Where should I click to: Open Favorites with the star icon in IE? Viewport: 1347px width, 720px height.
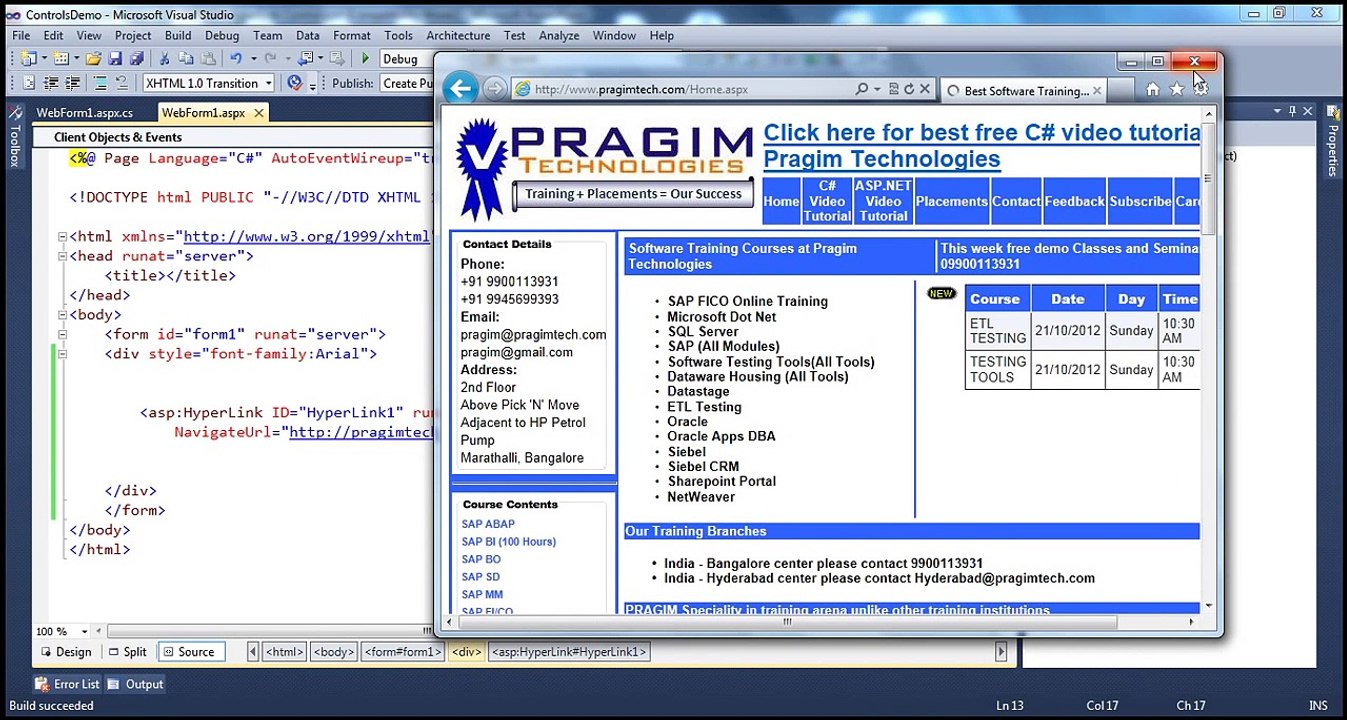pos(1177,89)
